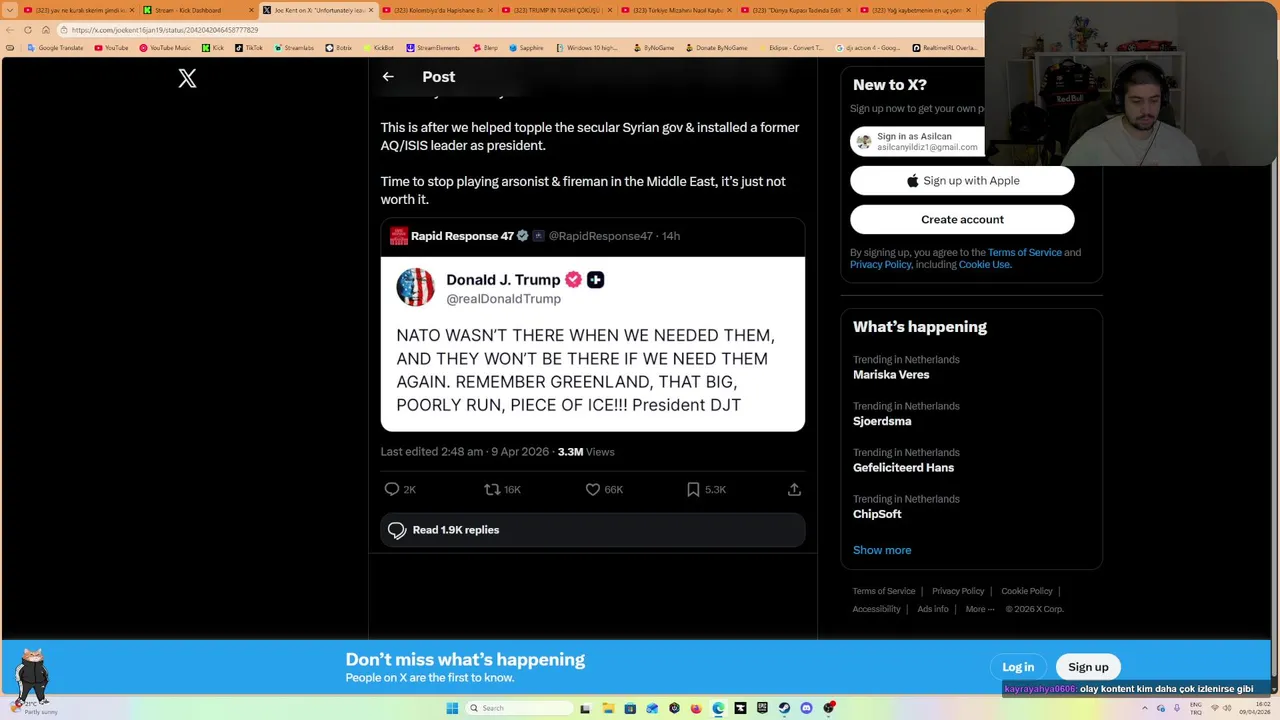Open Rapid Response 47 profile avatar
This screenshot has width=1280, height=720.
(398, 236)
